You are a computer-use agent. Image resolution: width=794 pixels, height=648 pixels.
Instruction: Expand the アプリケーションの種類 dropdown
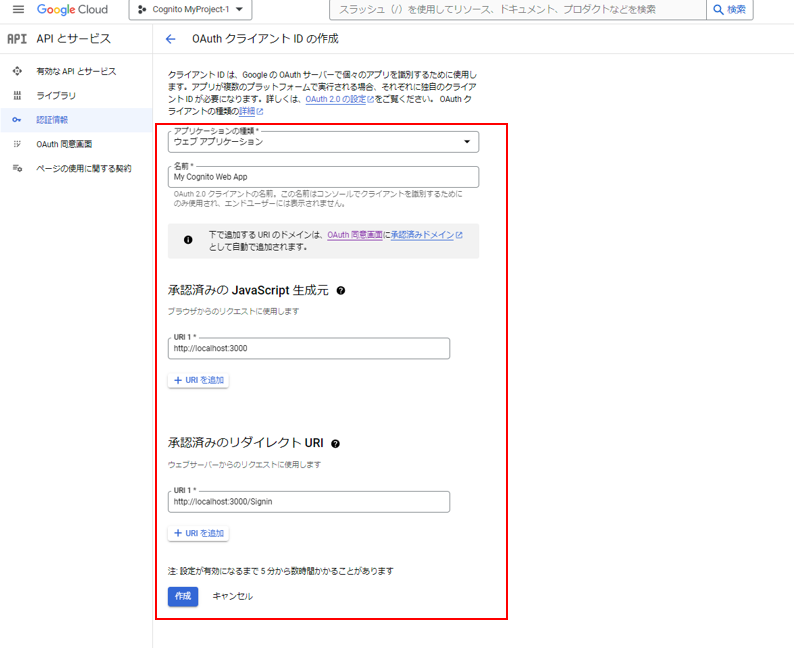point(323,142)
